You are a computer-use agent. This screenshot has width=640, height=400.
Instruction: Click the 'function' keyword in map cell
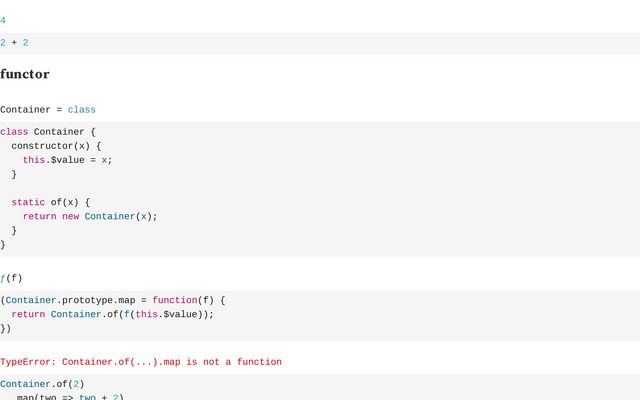click(x=175, y=300)
